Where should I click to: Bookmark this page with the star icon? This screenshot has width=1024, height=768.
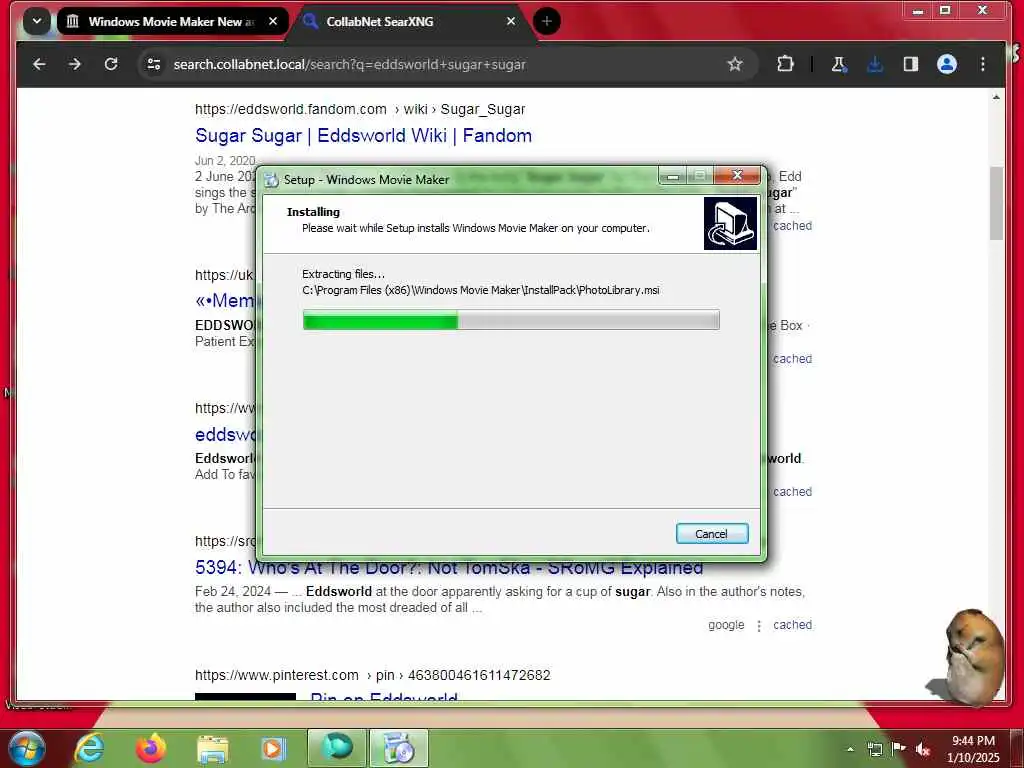(x=735, y=64)
